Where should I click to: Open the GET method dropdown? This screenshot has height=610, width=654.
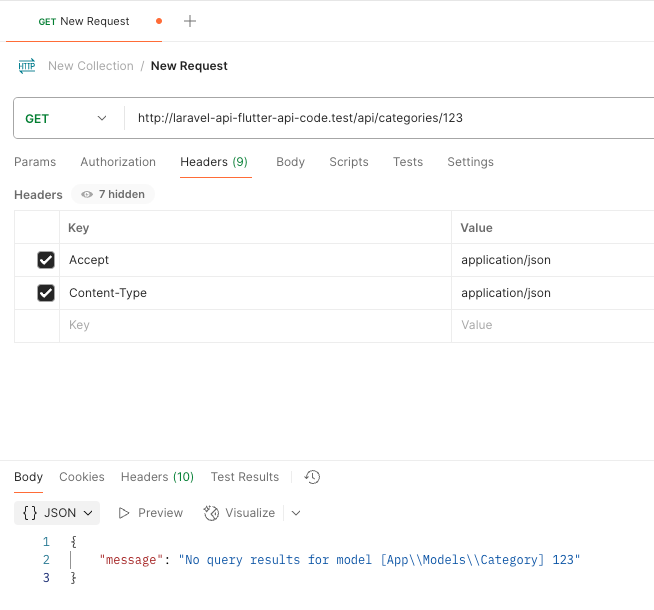click(66, 118)
